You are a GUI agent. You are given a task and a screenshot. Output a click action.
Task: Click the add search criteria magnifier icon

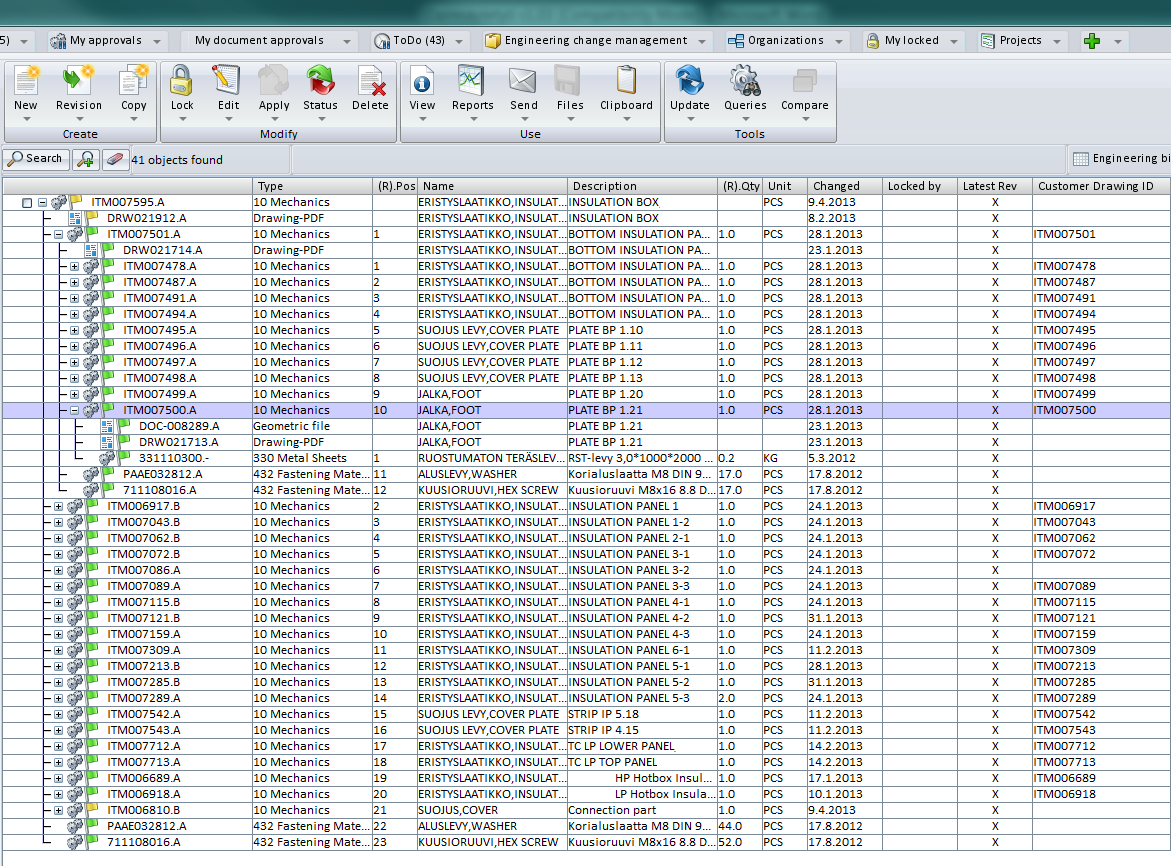point(87,159)
